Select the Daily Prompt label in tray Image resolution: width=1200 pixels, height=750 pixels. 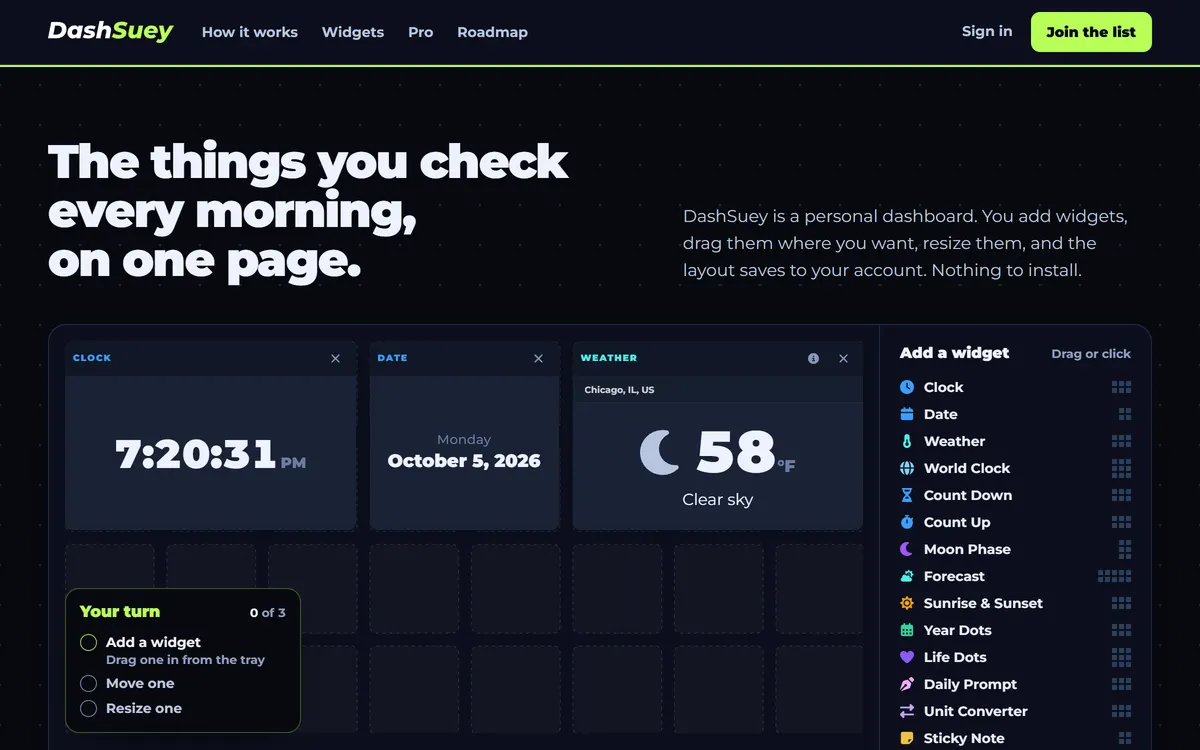click(970, 684)
